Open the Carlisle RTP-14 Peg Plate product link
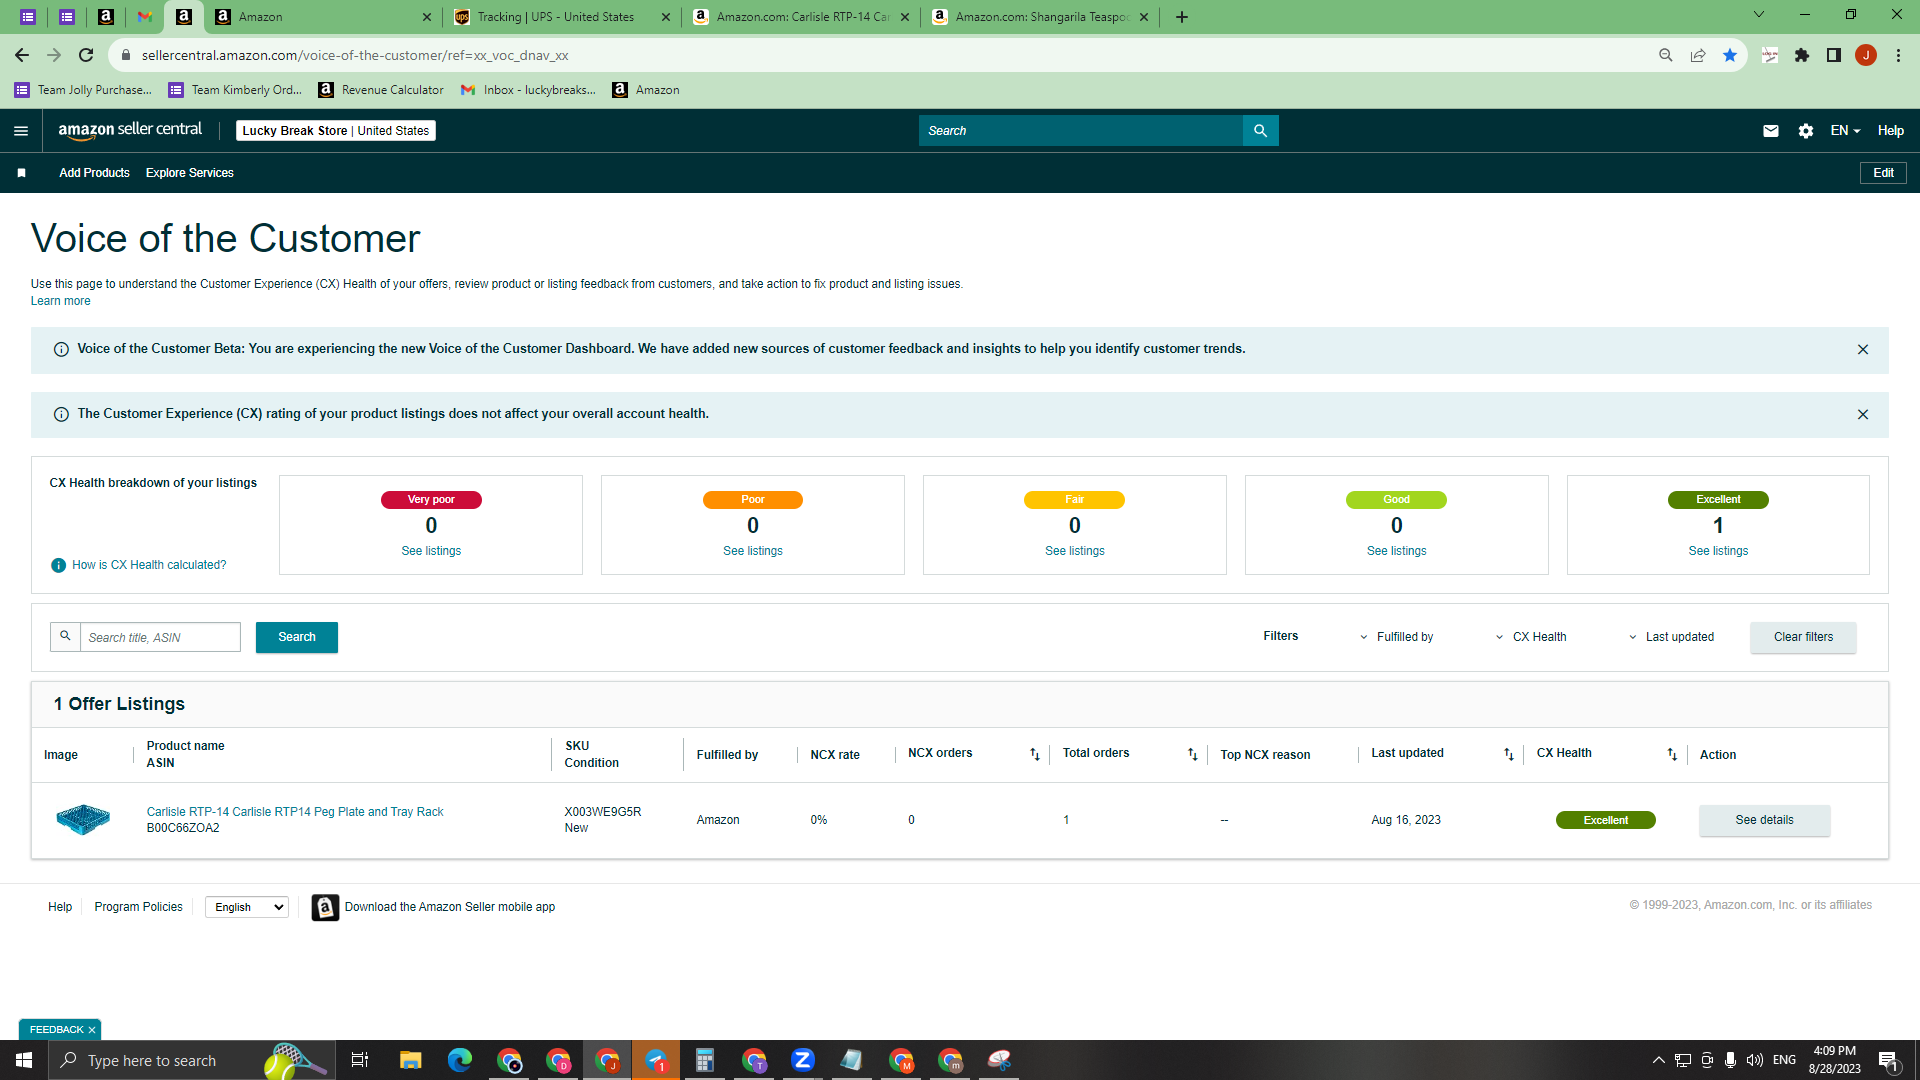The height and width of the screenshot is (1080, 1920). (x=295, y=812)
